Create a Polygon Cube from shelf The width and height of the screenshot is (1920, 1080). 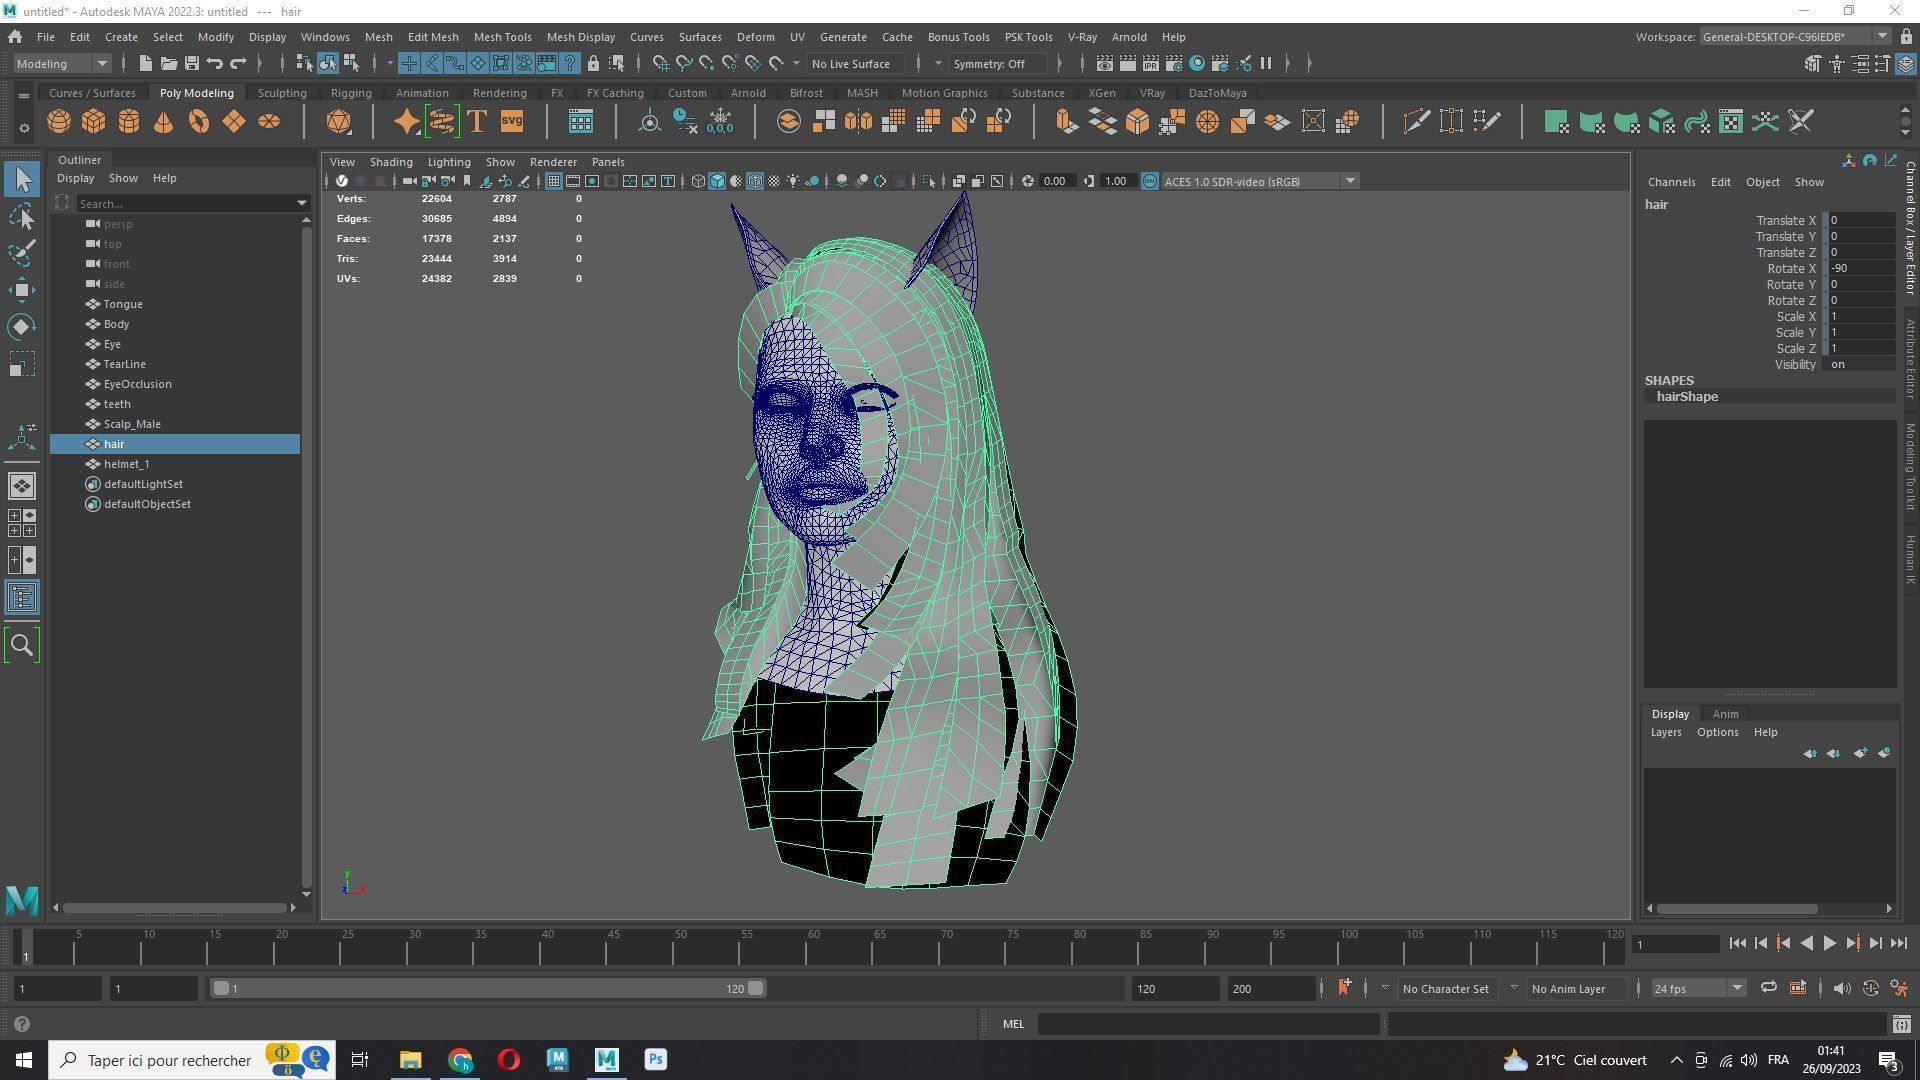click(94, 122)
